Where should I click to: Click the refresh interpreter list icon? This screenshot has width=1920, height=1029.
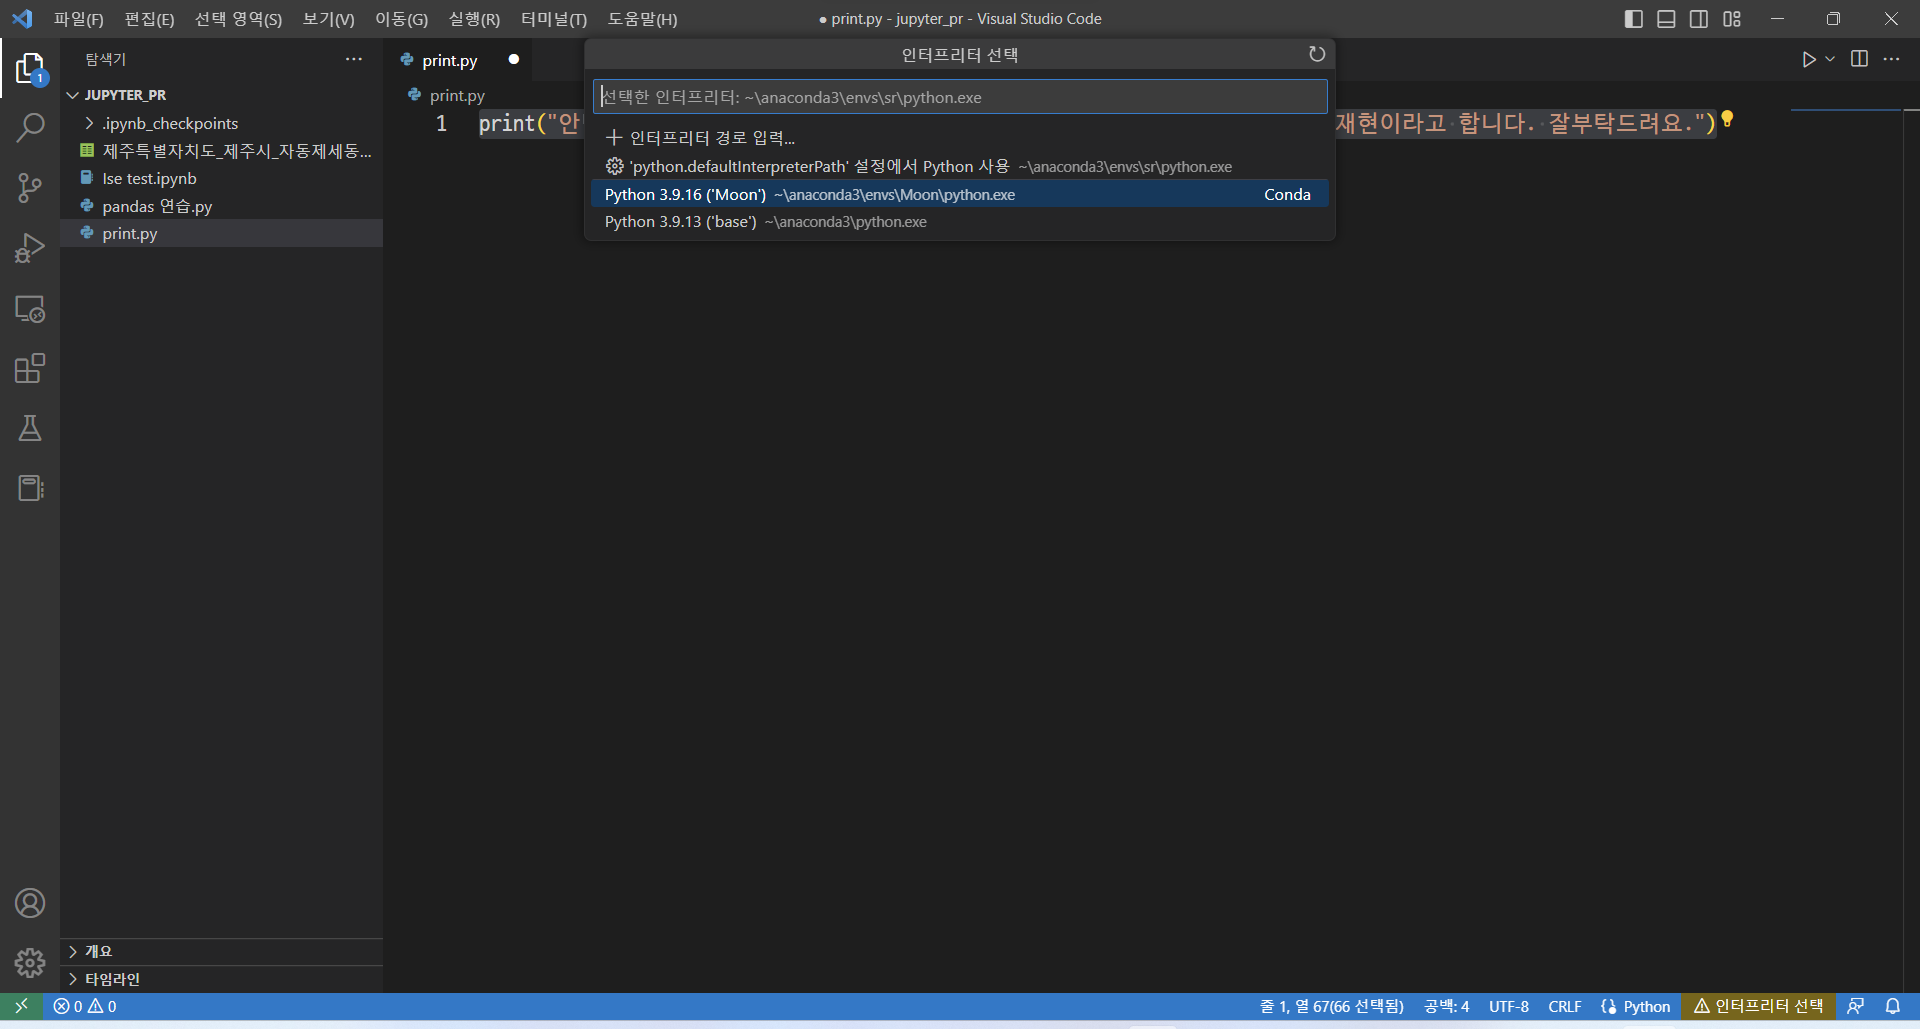coord(1317,54)
